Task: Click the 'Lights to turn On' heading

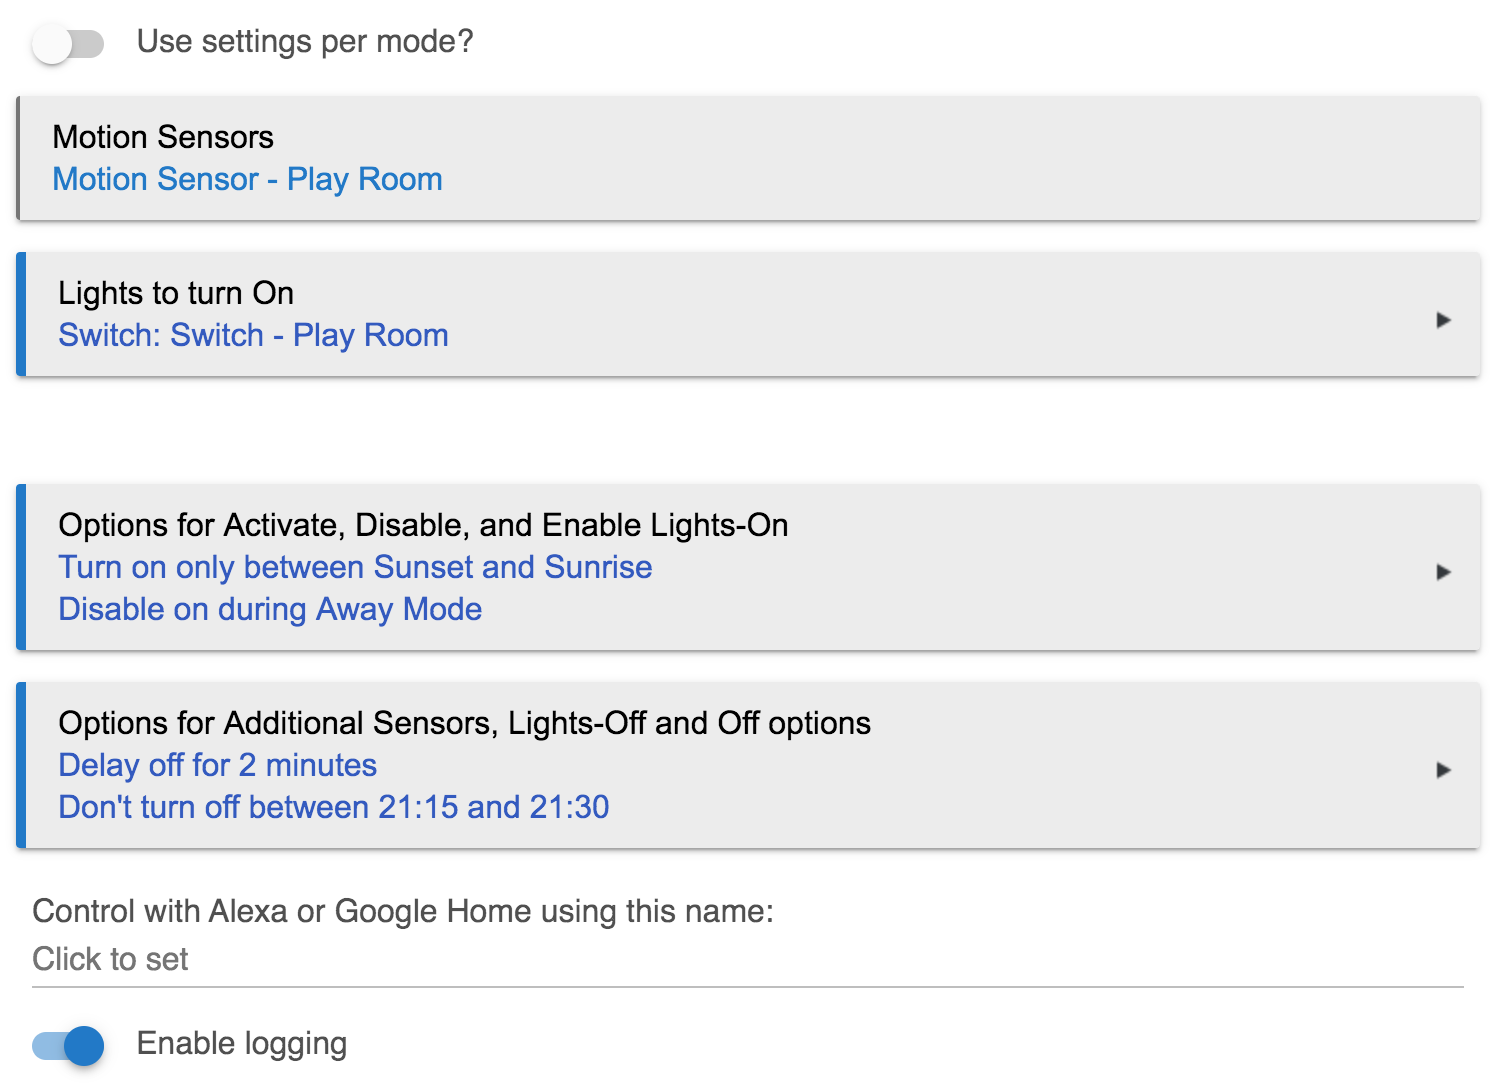Action: point(176,293)
